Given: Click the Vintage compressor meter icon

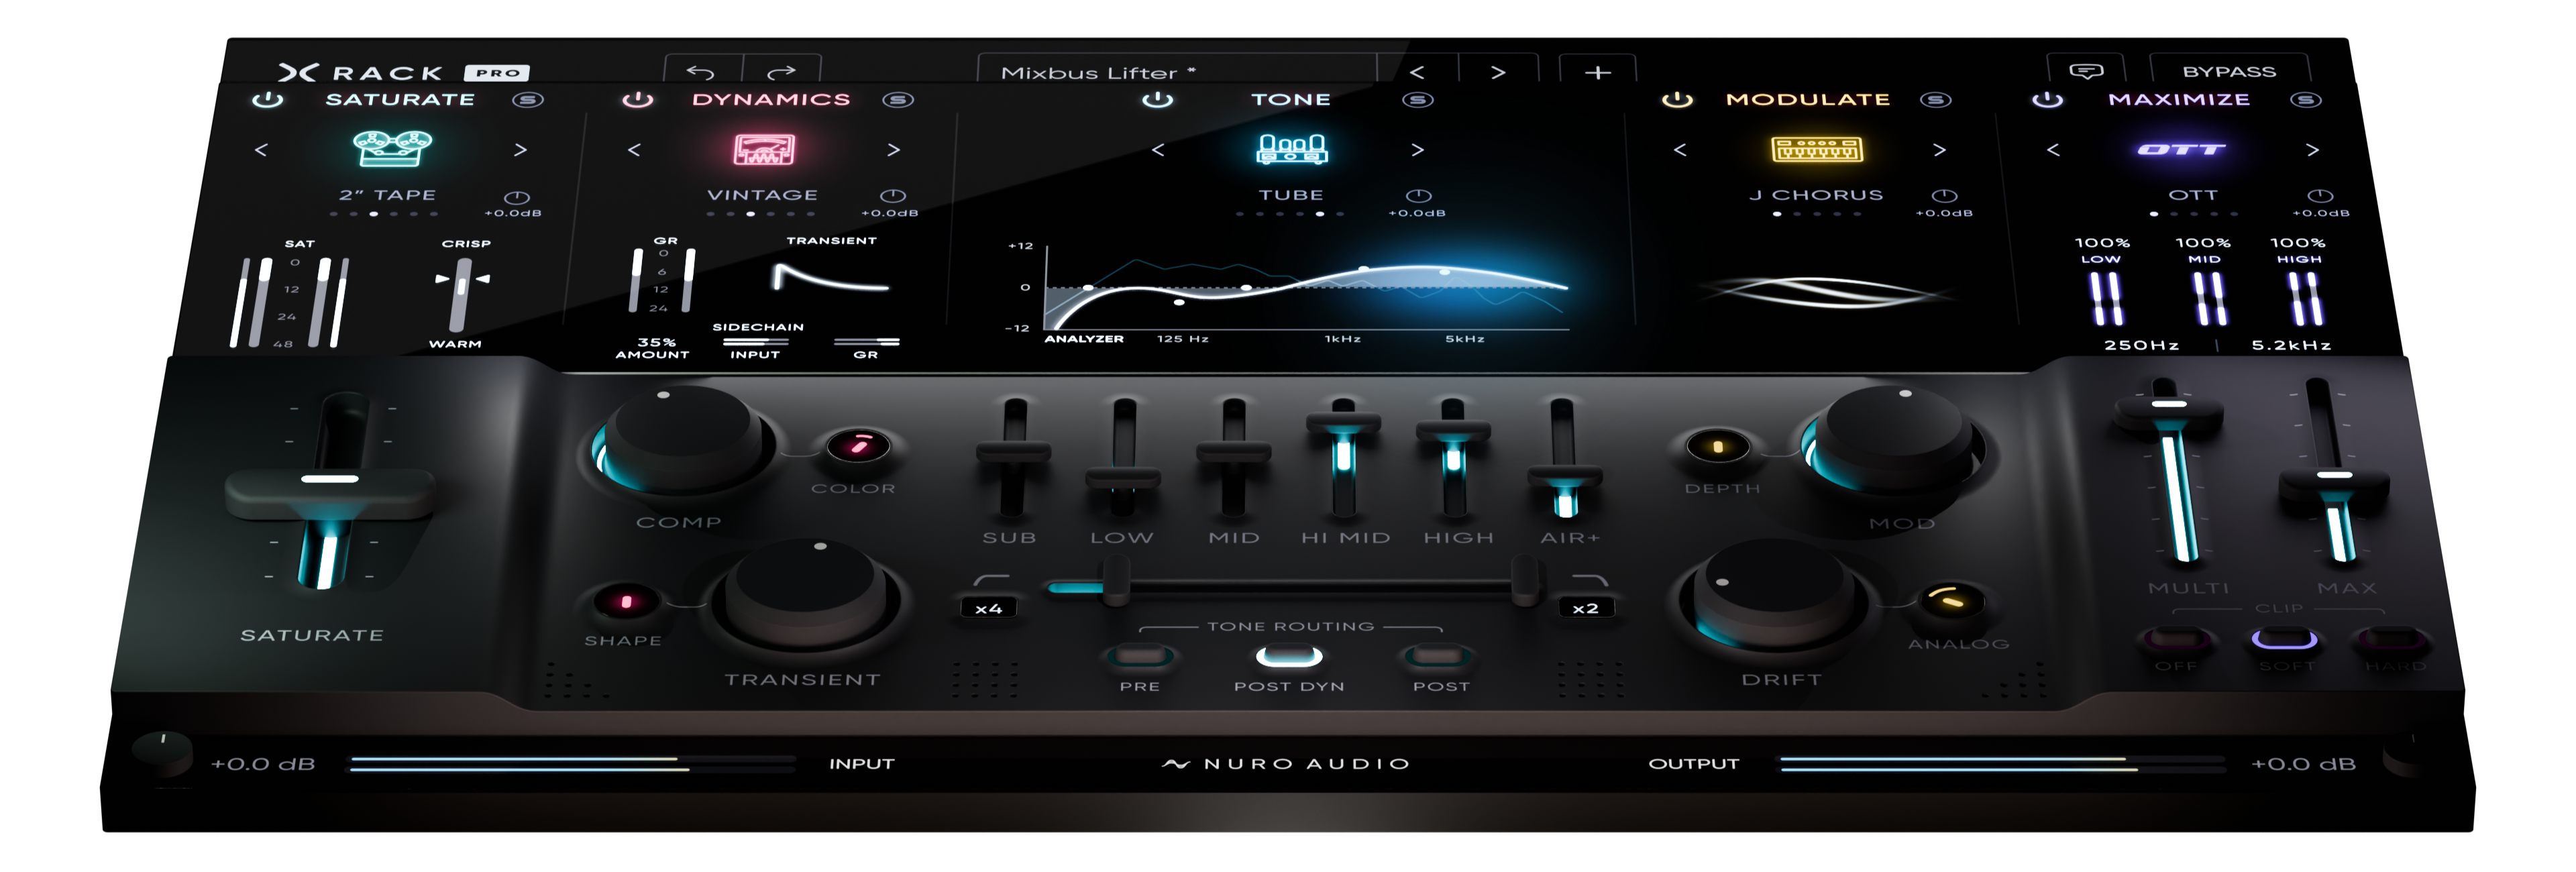Looking at the screenshot, I should [x=764, y=149].
